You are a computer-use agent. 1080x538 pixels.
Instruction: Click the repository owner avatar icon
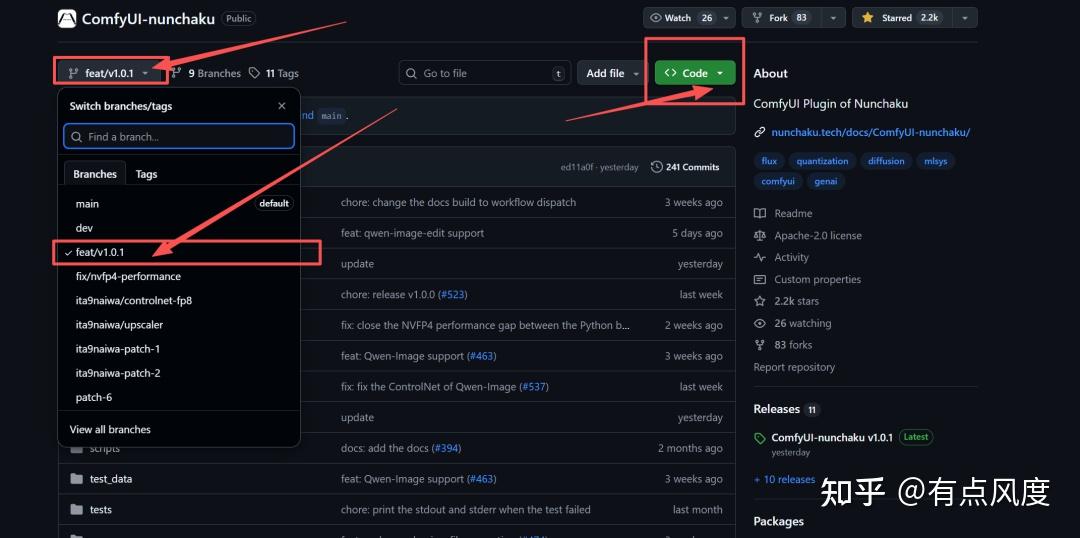coord(67,19)
